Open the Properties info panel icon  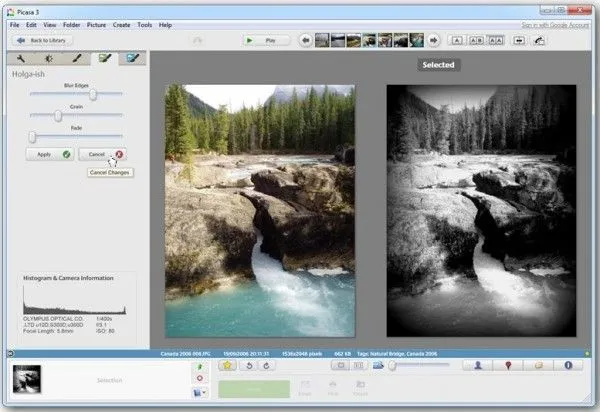(x=568, y=365)
